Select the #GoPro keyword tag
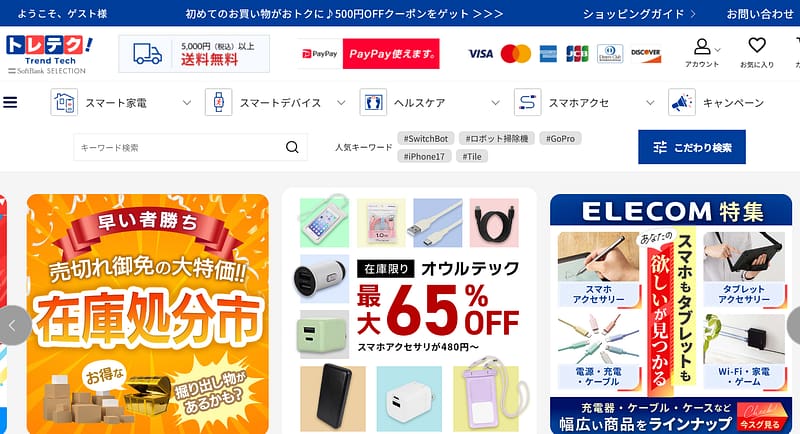This screenshot has width=800, height=434. 560,138
